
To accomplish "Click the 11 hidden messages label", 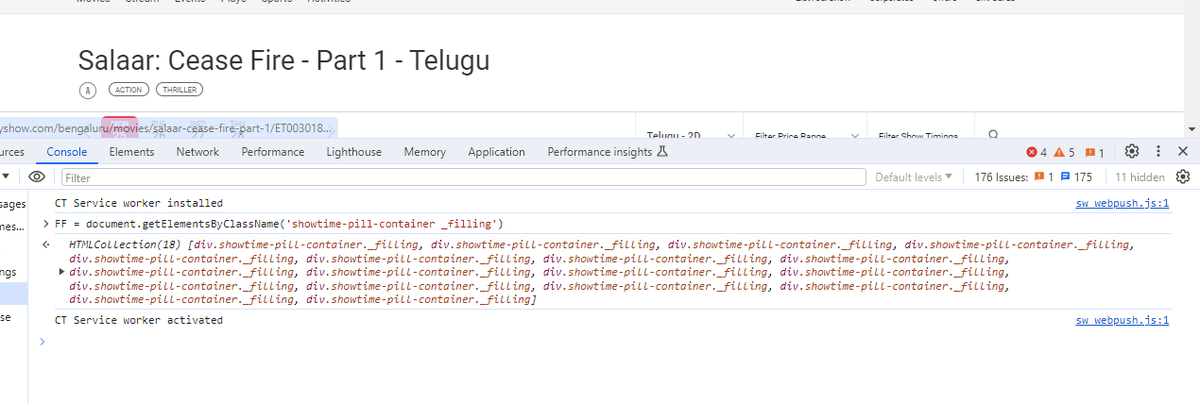I will click(1140, 177).
